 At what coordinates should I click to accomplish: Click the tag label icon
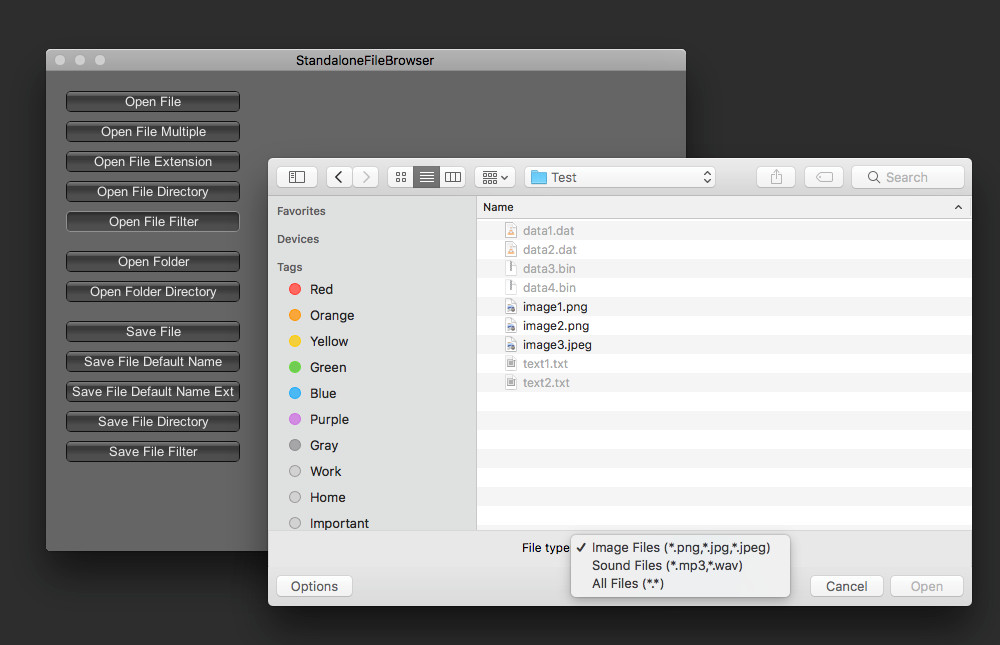[824, 176]
